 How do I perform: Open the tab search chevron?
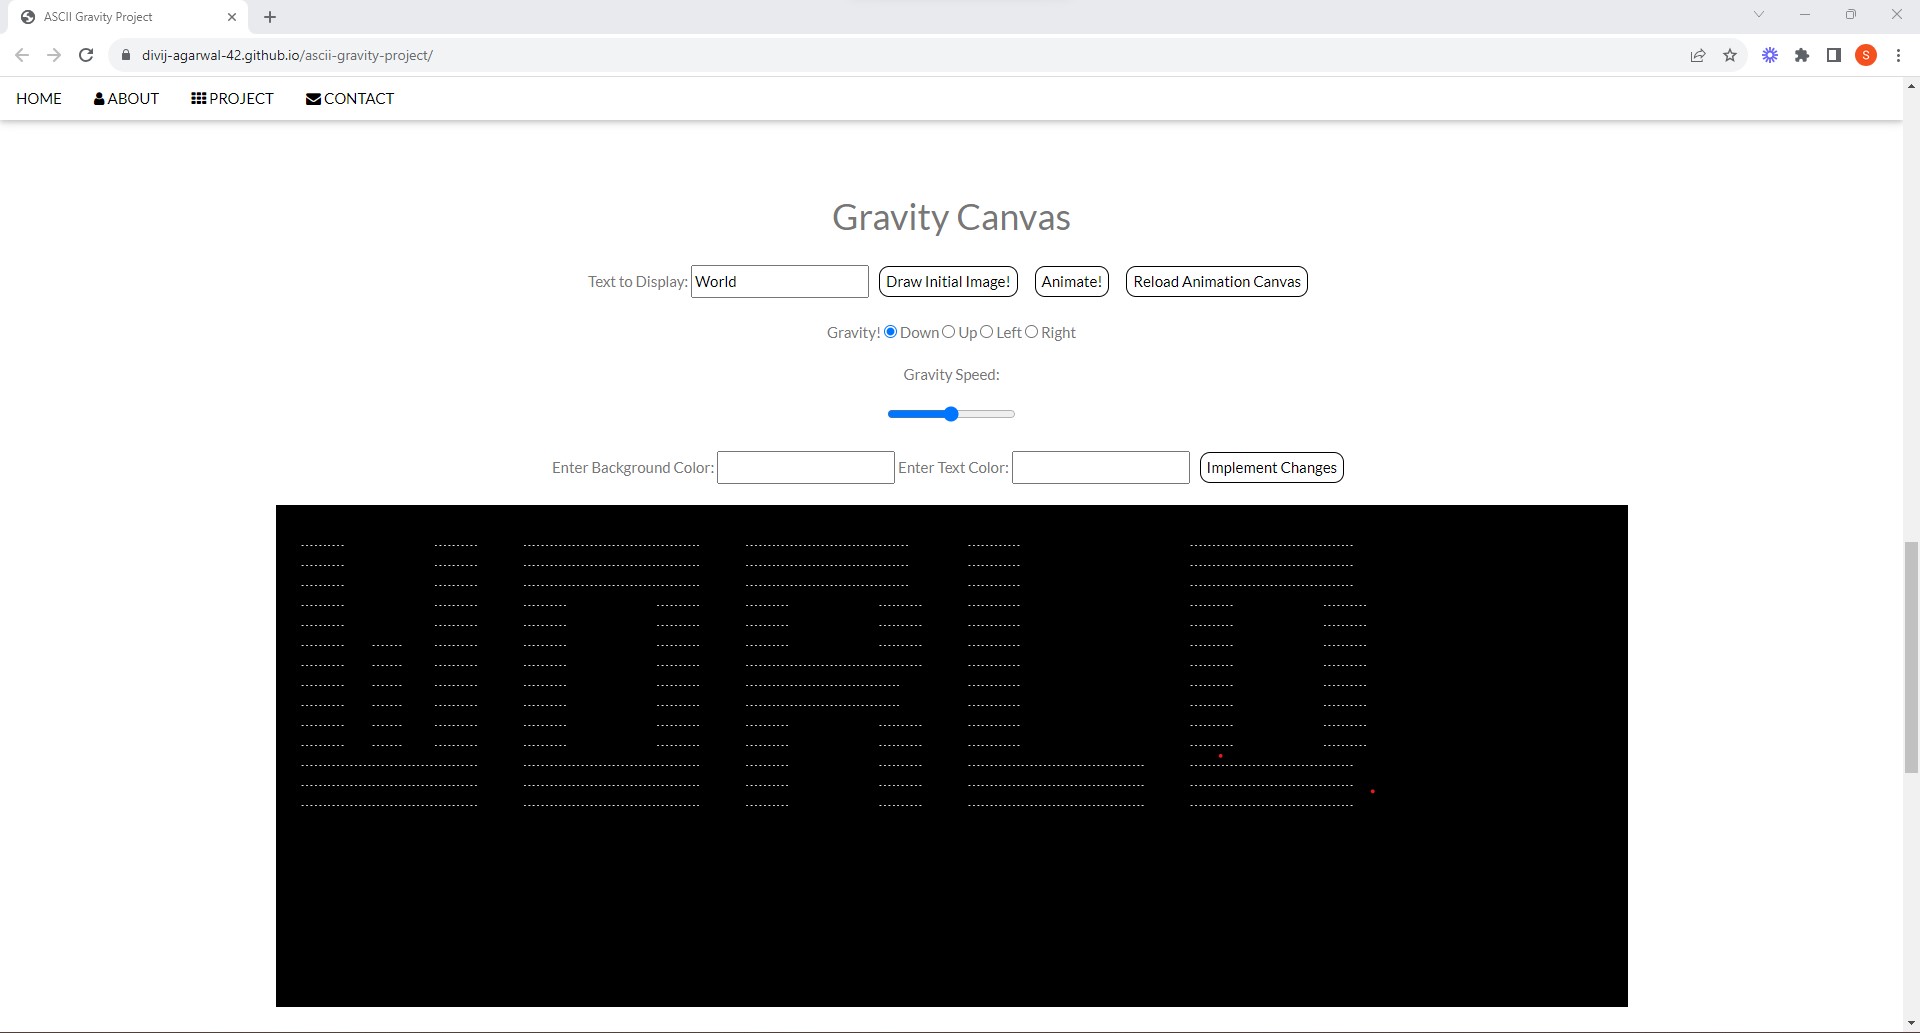1759,14
